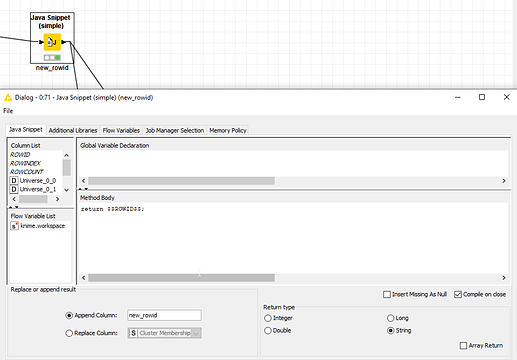Click Column List vertical scrollbar thumb
The width and height of the screenshot is (517, 360).
(66, 168)
